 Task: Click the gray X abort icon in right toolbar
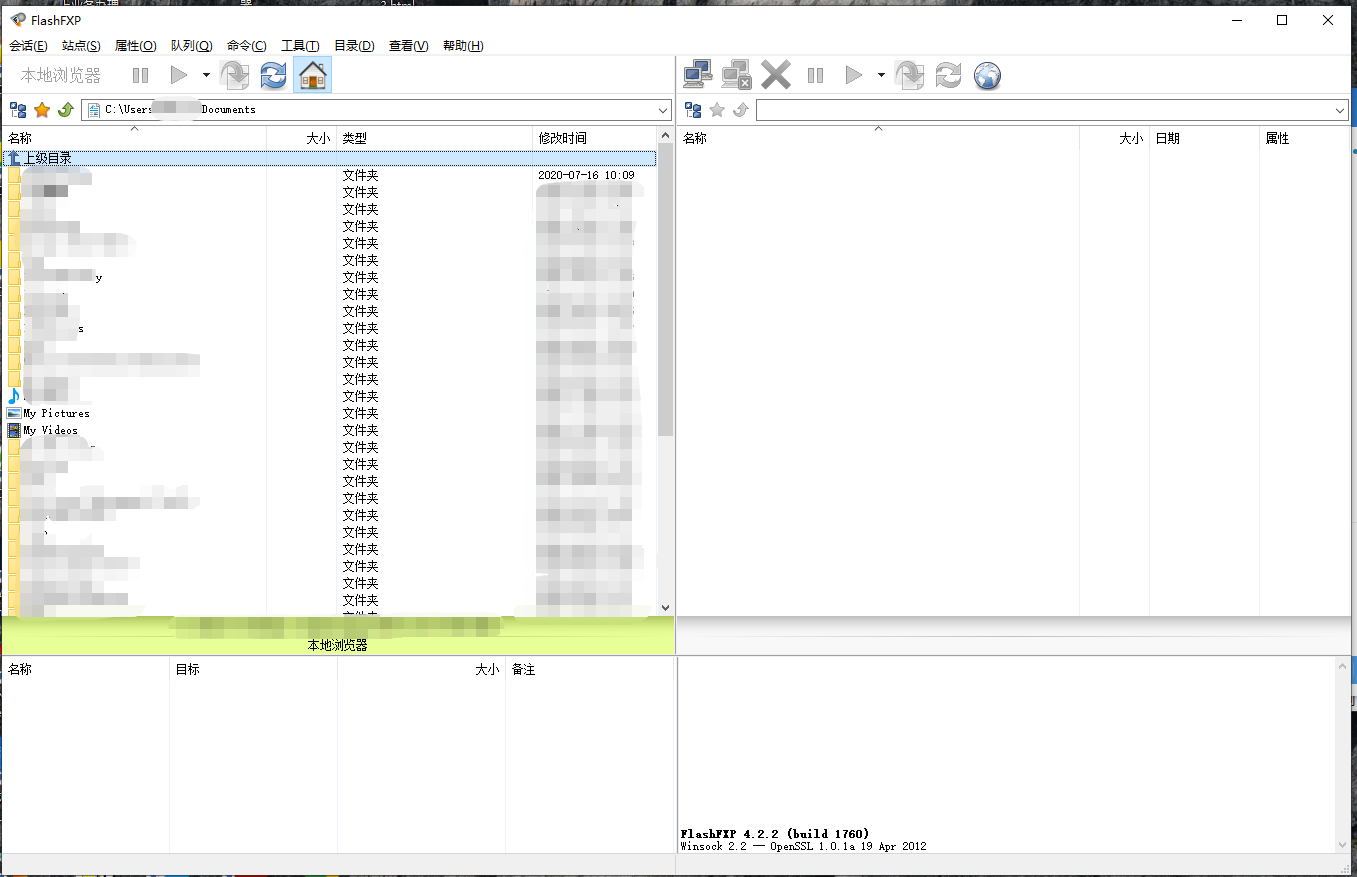coord(776,75)
